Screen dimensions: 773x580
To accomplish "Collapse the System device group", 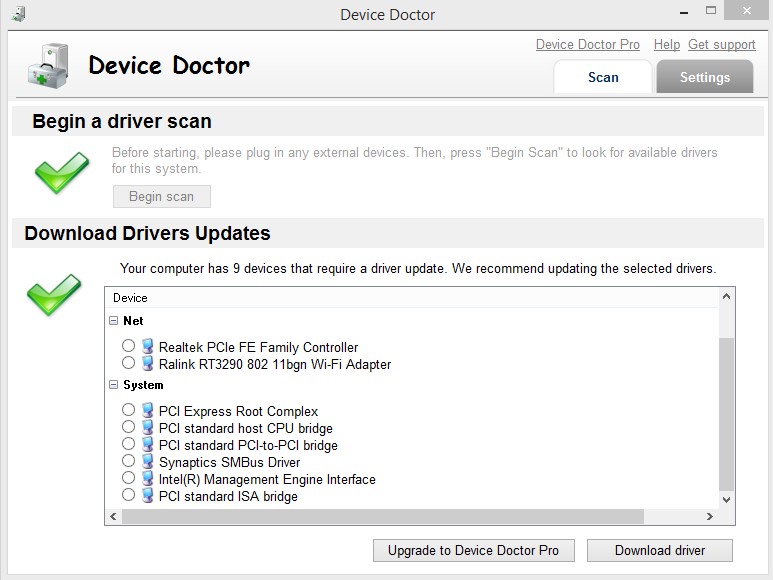I will [113, 385].
